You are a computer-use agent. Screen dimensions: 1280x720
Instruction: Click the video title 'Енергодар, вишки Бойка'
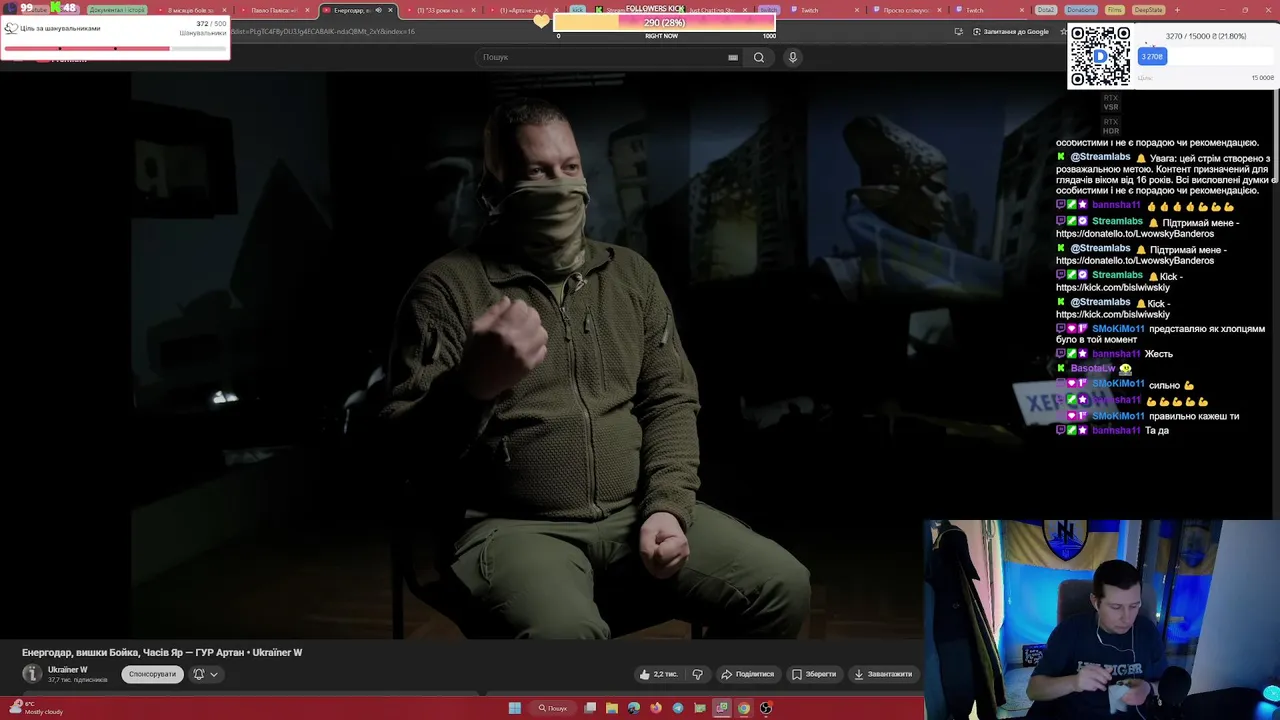[162, 652]
